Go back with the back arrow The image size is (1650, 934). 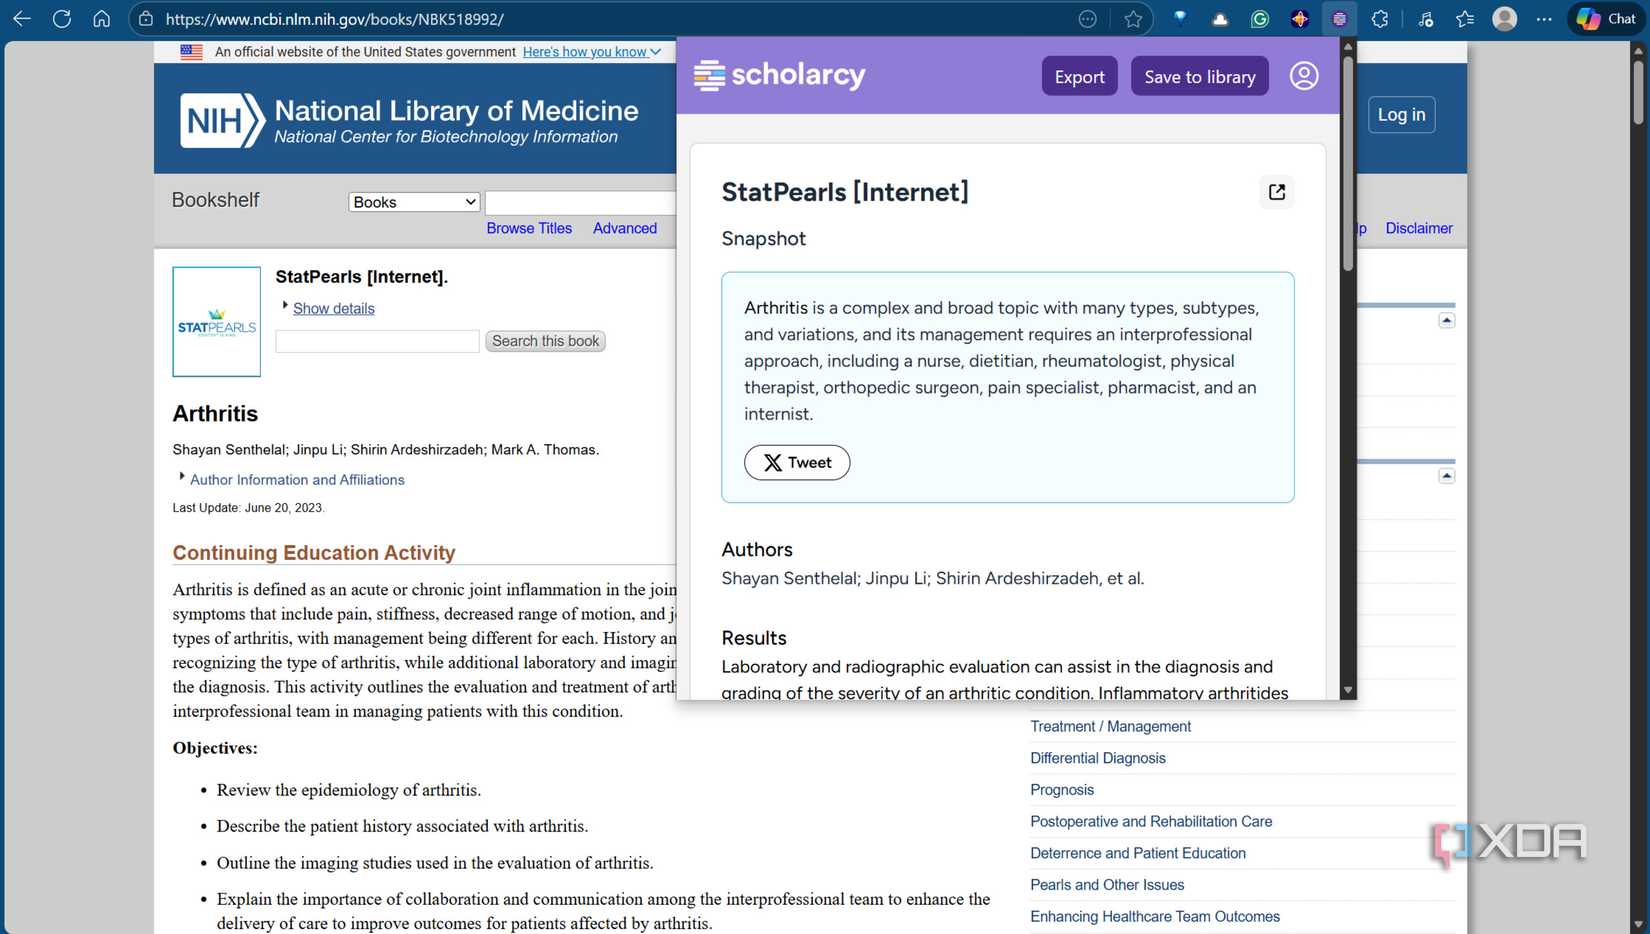[x=21, y=18]
